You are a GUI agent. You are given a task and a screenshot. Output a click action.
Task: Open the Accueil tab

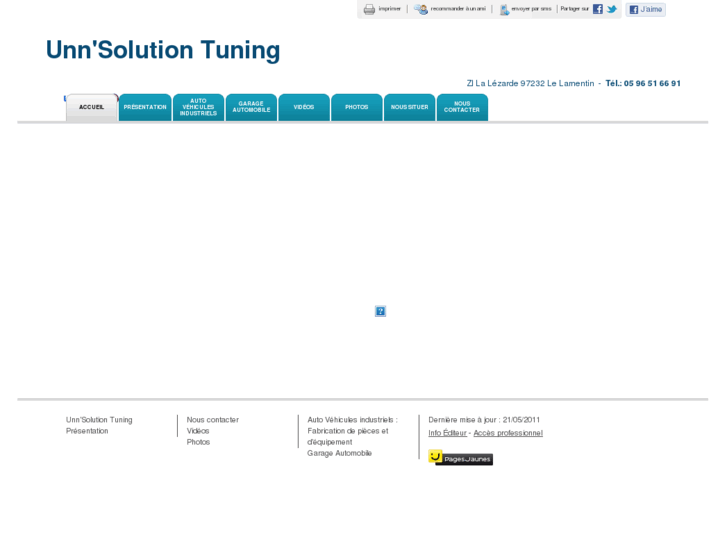pos(92,107)
